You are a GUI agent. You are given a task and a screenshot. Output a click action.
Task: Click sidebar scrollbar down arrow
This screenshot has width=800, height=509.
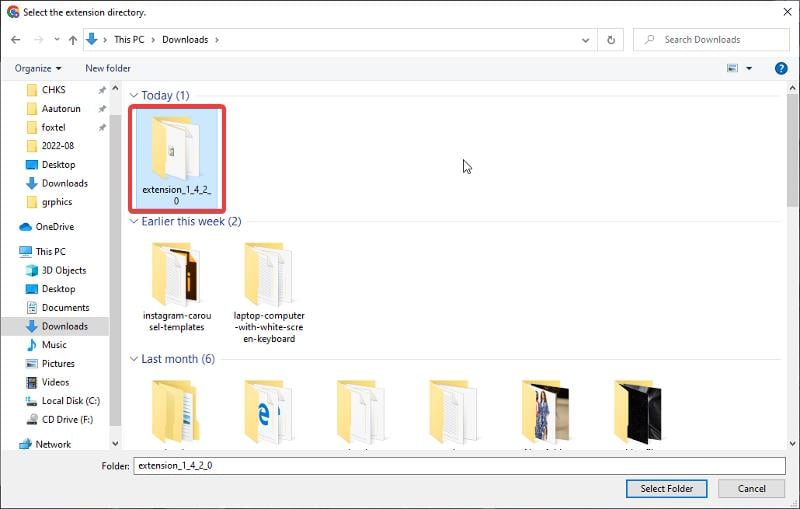(115, 444)
